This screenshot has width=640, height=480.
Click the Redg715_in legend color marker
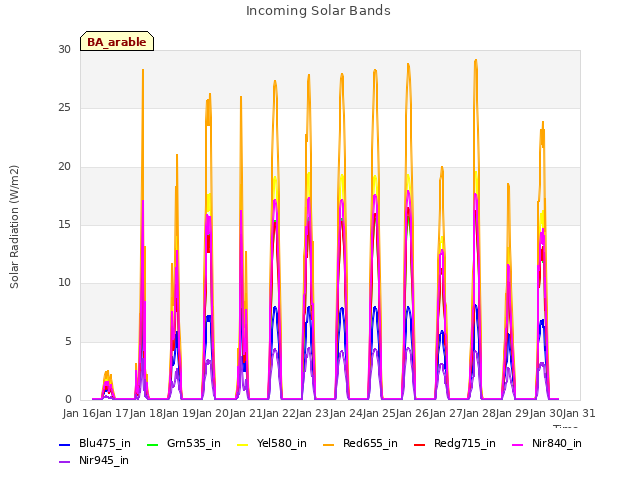click(x=420, y=444)
